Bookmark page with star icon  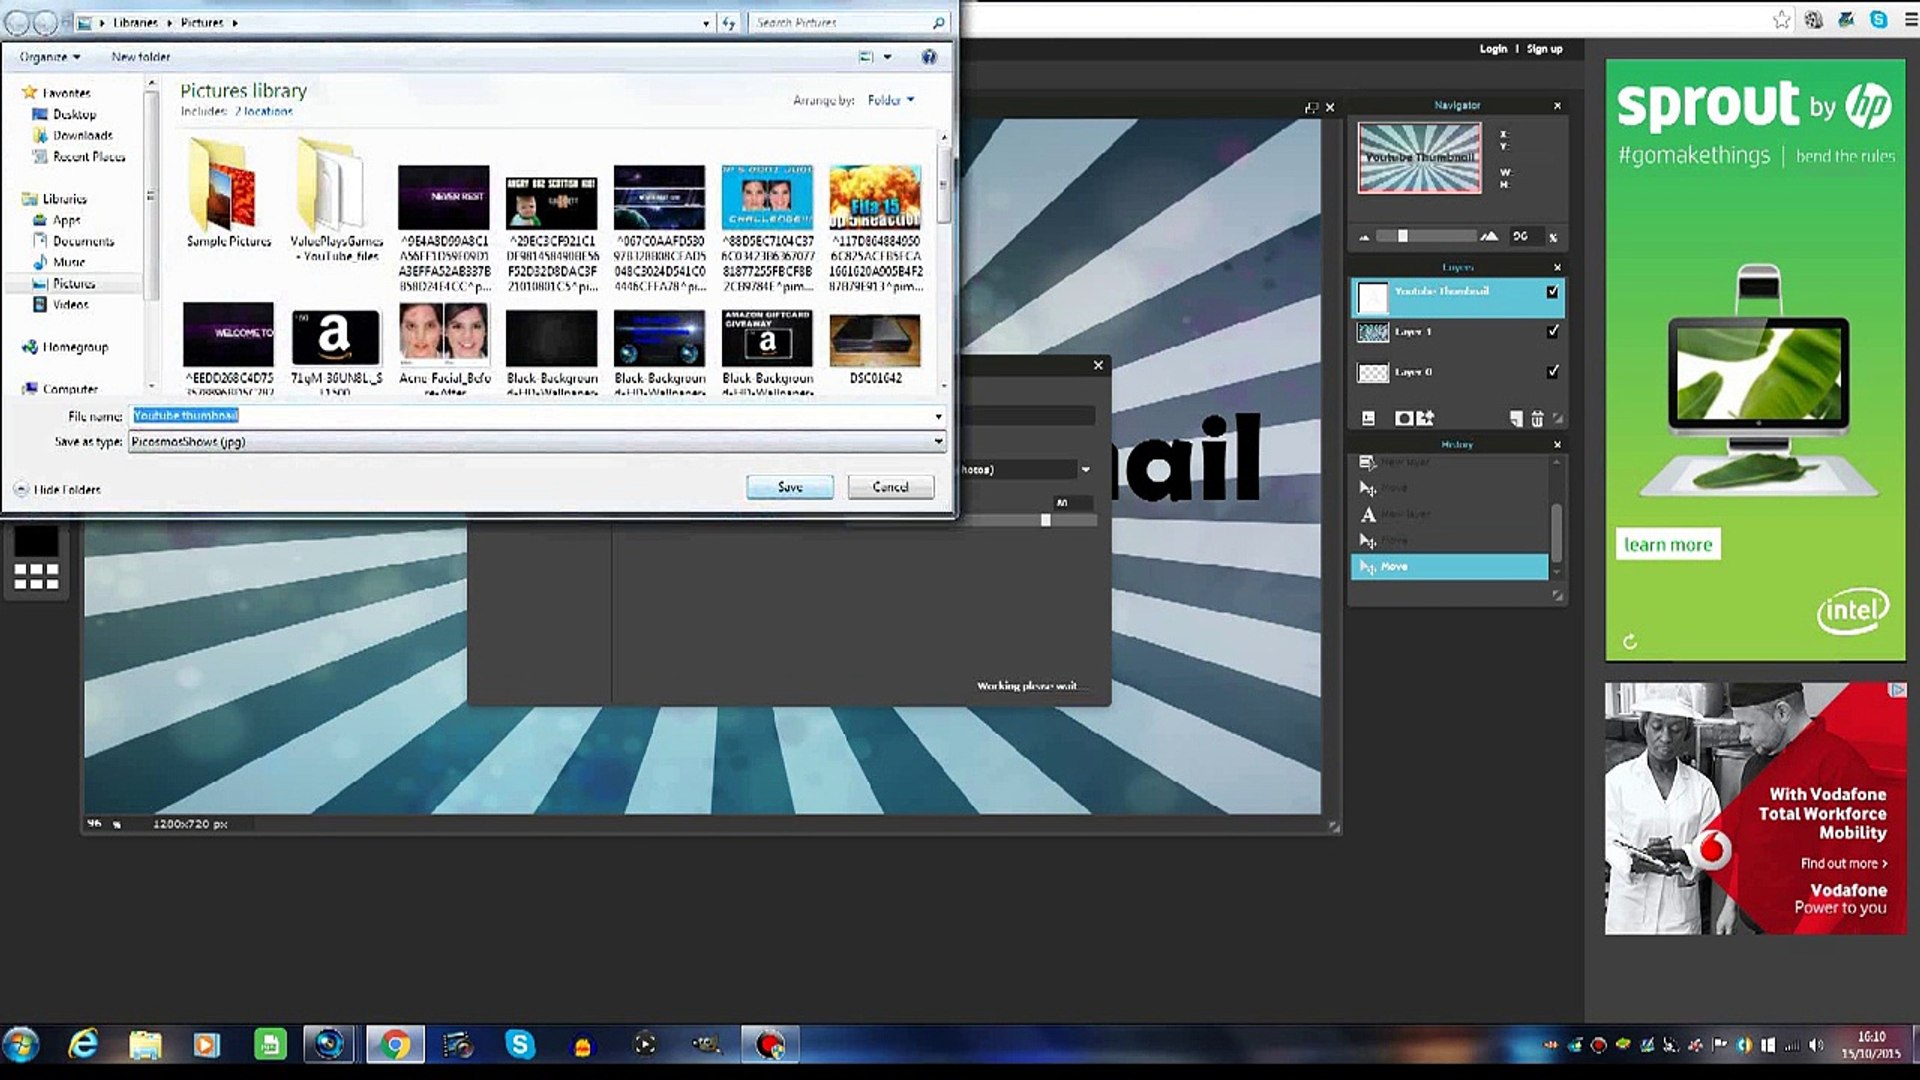click(1781, 20)
